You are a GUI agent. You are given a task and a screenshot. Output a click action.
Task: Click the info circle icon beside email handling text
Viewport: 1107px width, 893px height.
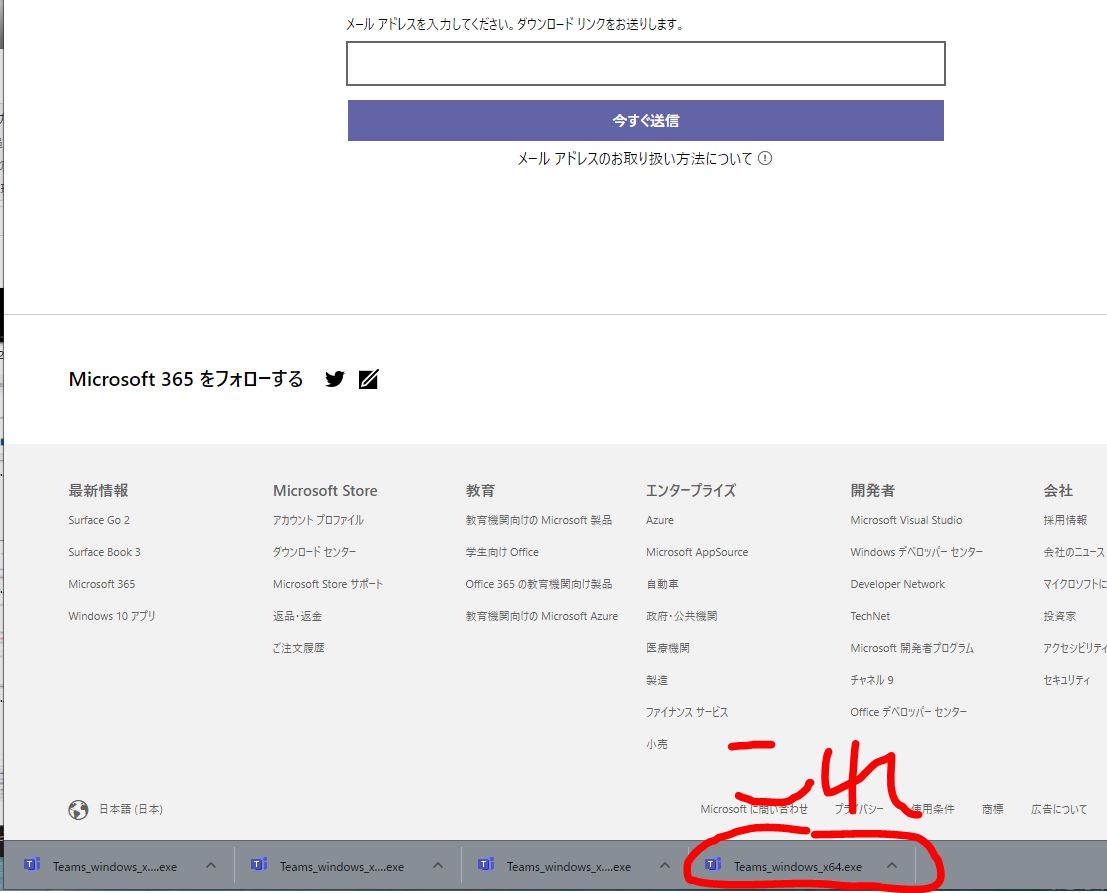765,158
